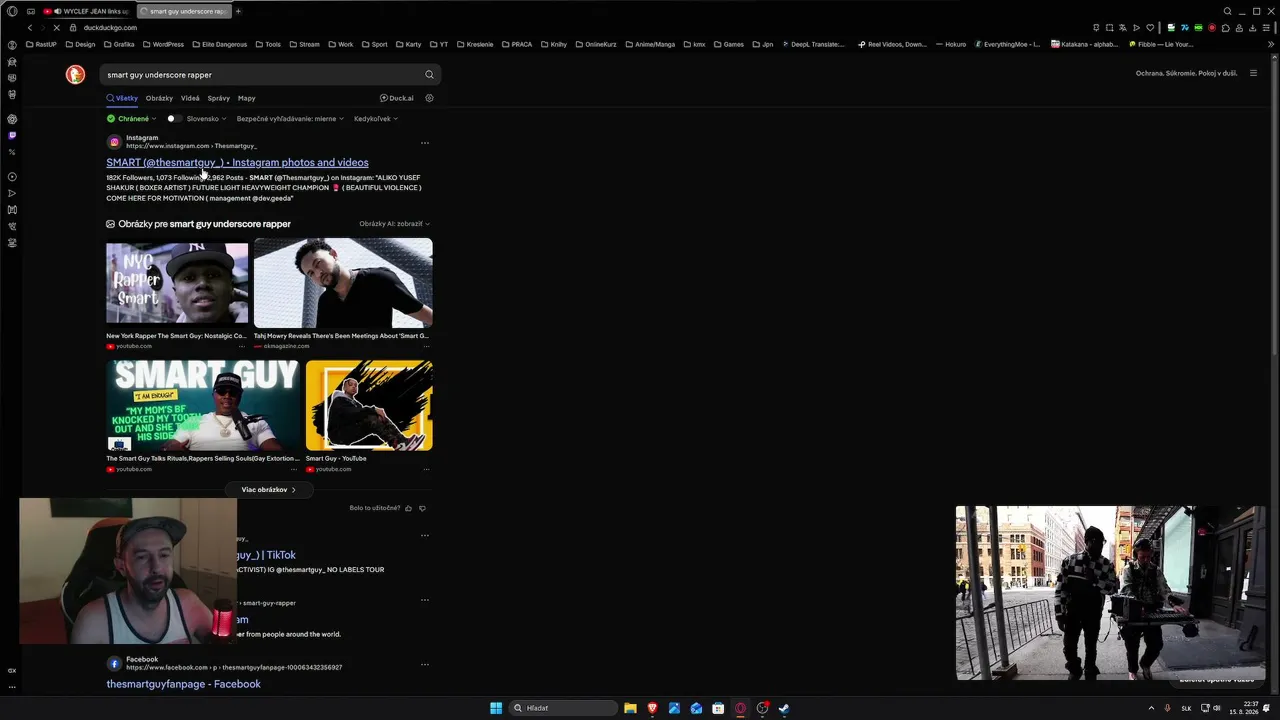This screenshot has width=1280, height=720.
Task: Show hidden system tray icons
Action: click(1151, 708)
